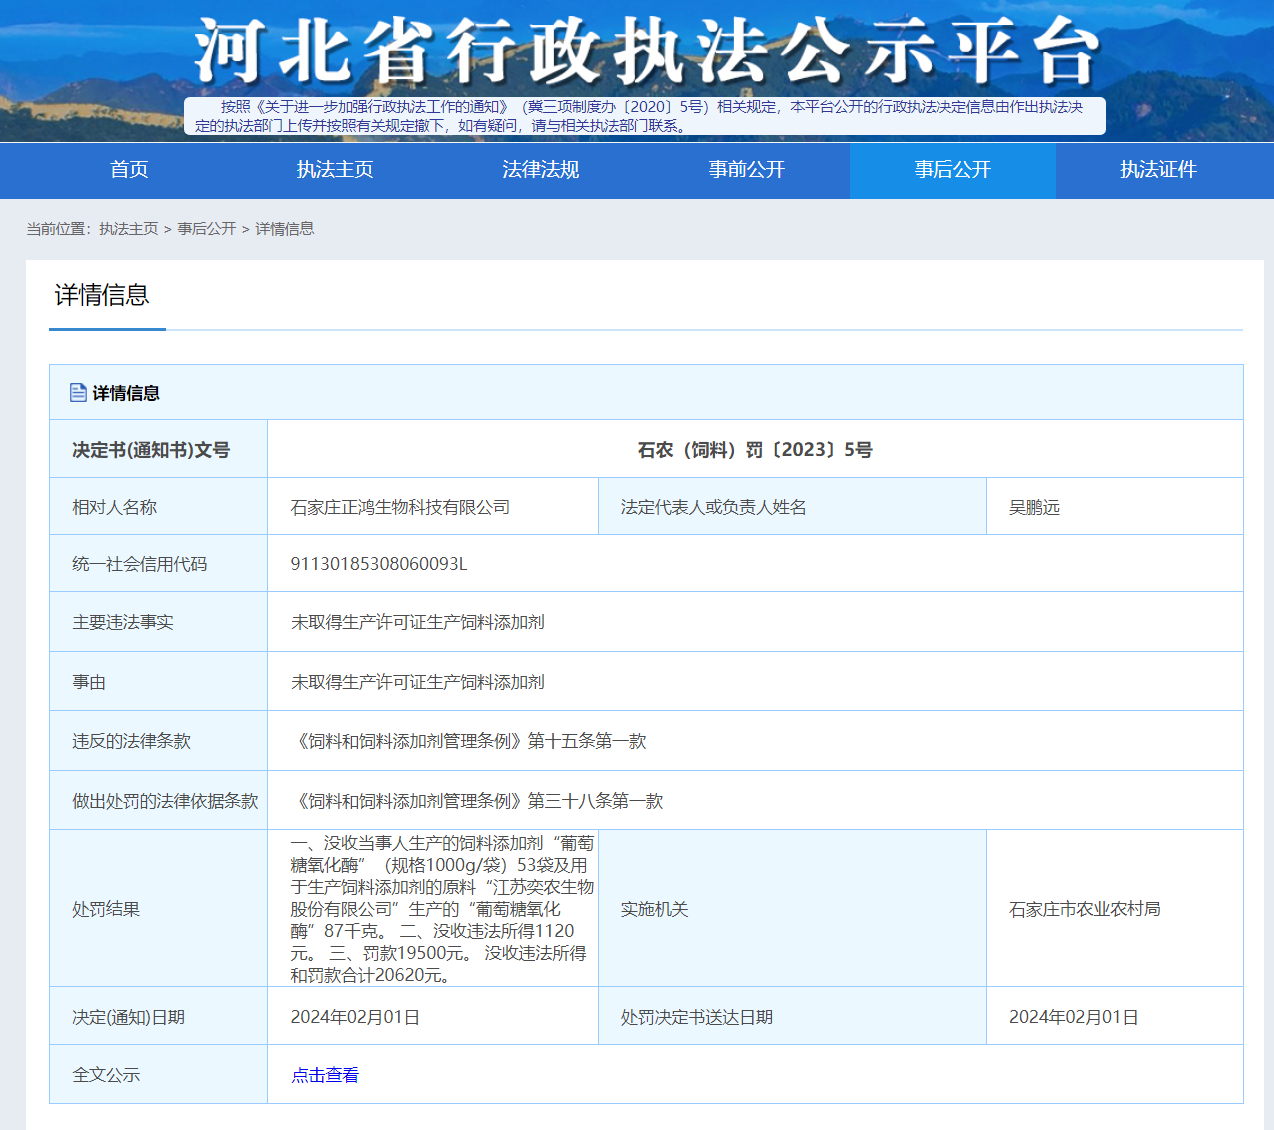Click 执法主页 in the breadcrumb trail
The width and height of the screenshot is (1274, 1130).
click(129, 229)
